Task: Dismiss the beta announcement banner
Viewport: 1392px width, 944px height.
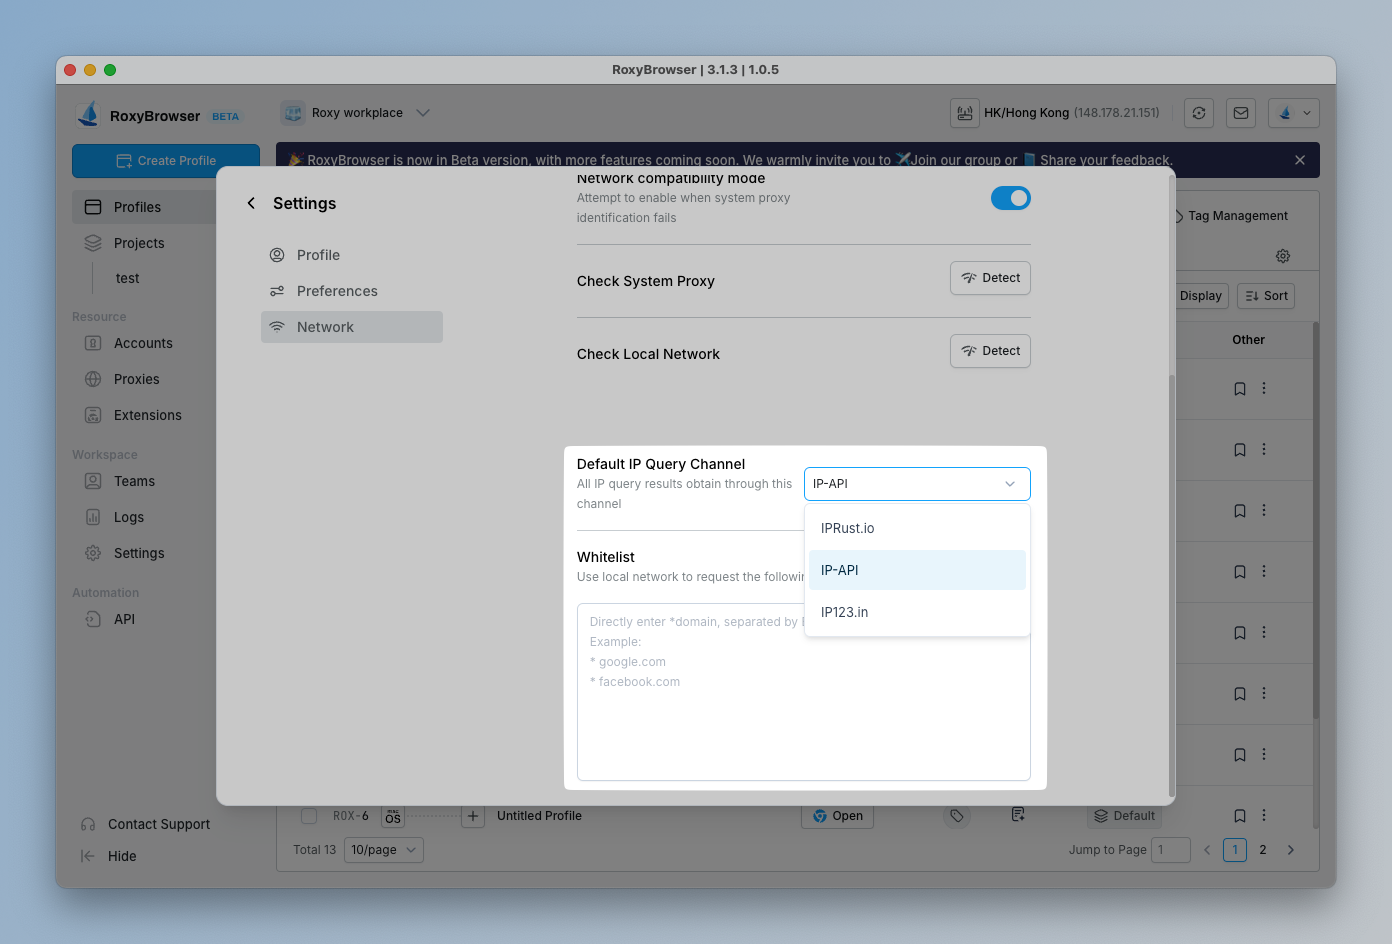Action: [1300, 160]
